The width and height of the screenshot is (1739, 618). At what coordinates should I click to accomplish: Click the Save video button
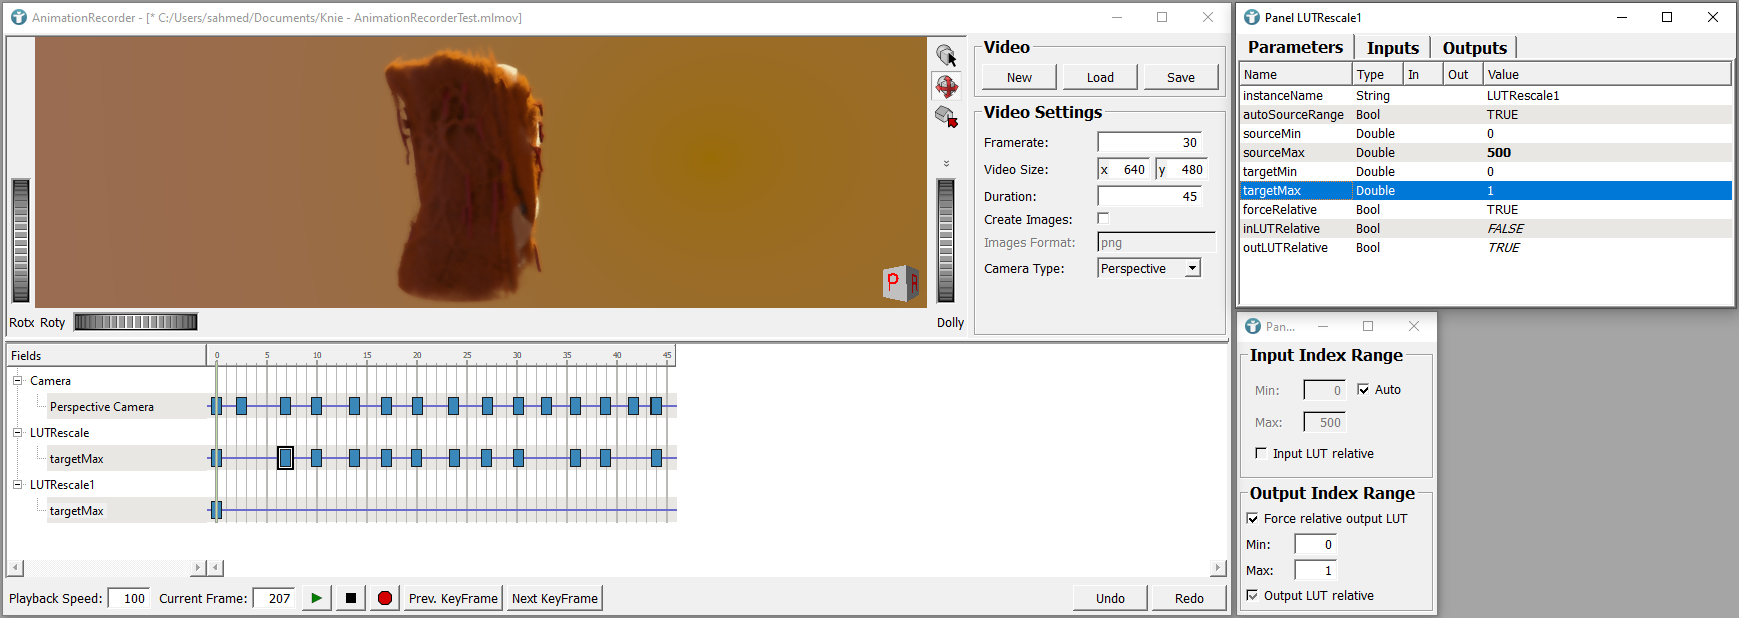click(1180, 78)
